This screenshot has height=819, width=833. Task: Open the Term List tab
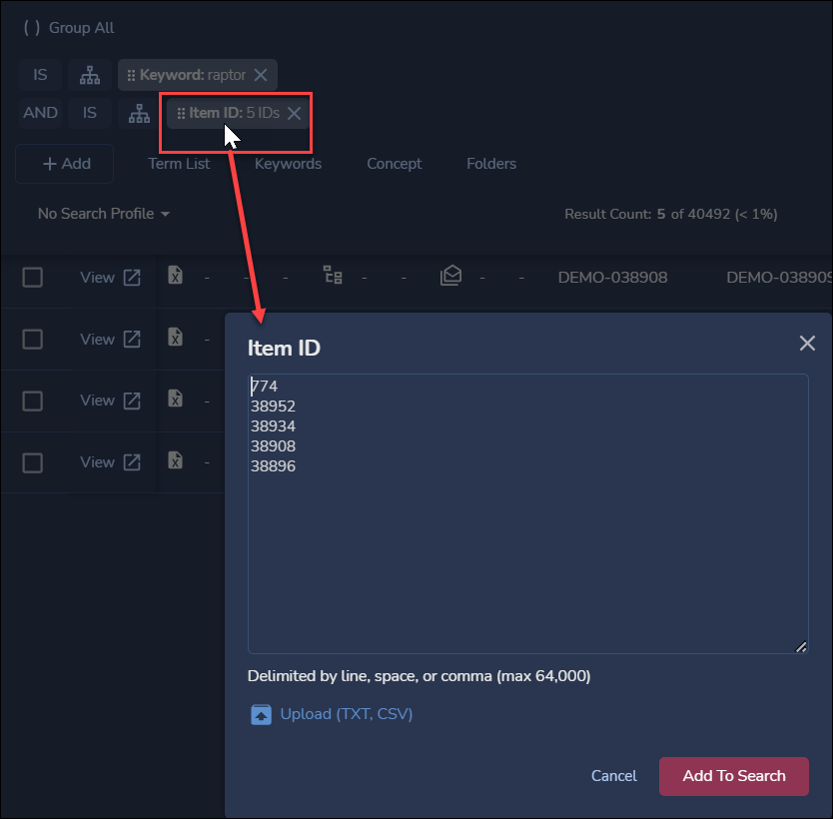click(179, 164)
